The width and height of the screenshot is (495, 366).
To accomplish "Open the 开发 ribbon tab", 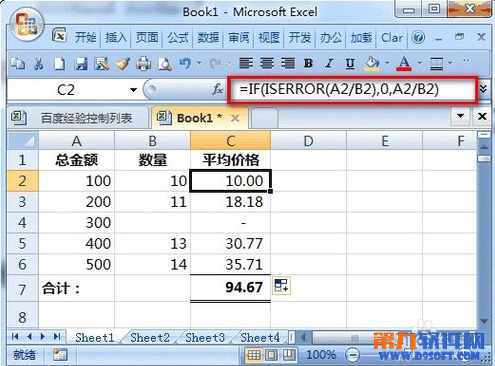I will (x=300, y=38).
